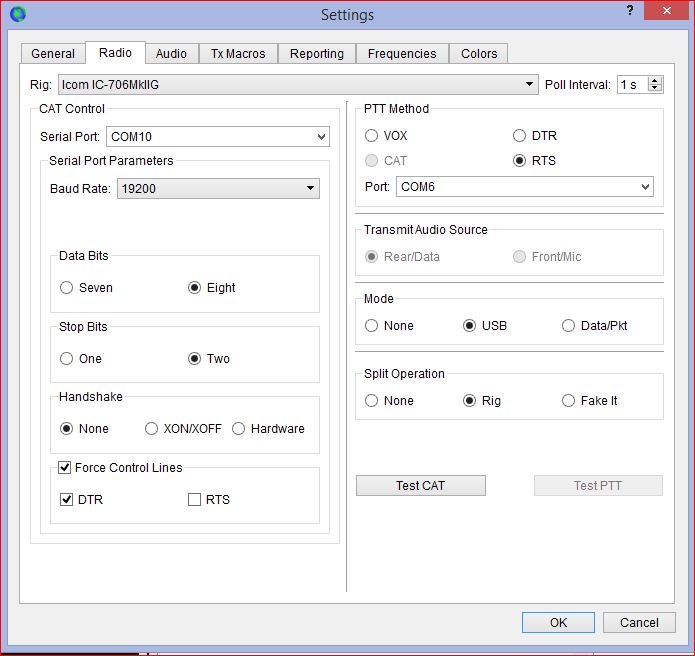Click the help question mark button
The height and width of the screenshot is (656, 695).
point(630,11)
